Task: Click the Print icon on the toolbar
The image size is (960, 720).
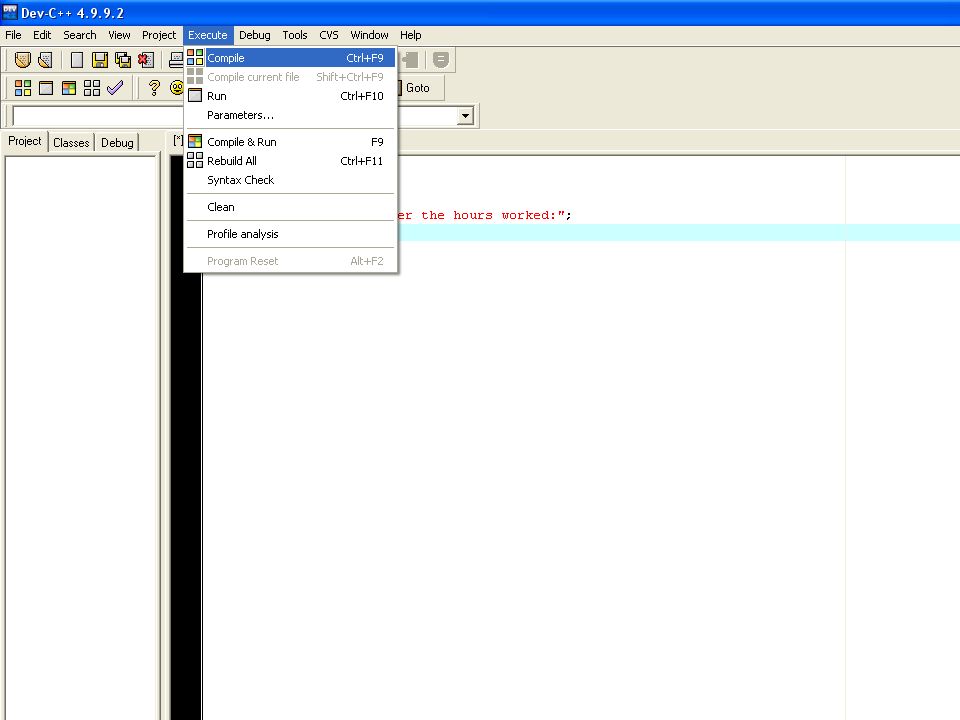Action: click(x=176, y=59)
